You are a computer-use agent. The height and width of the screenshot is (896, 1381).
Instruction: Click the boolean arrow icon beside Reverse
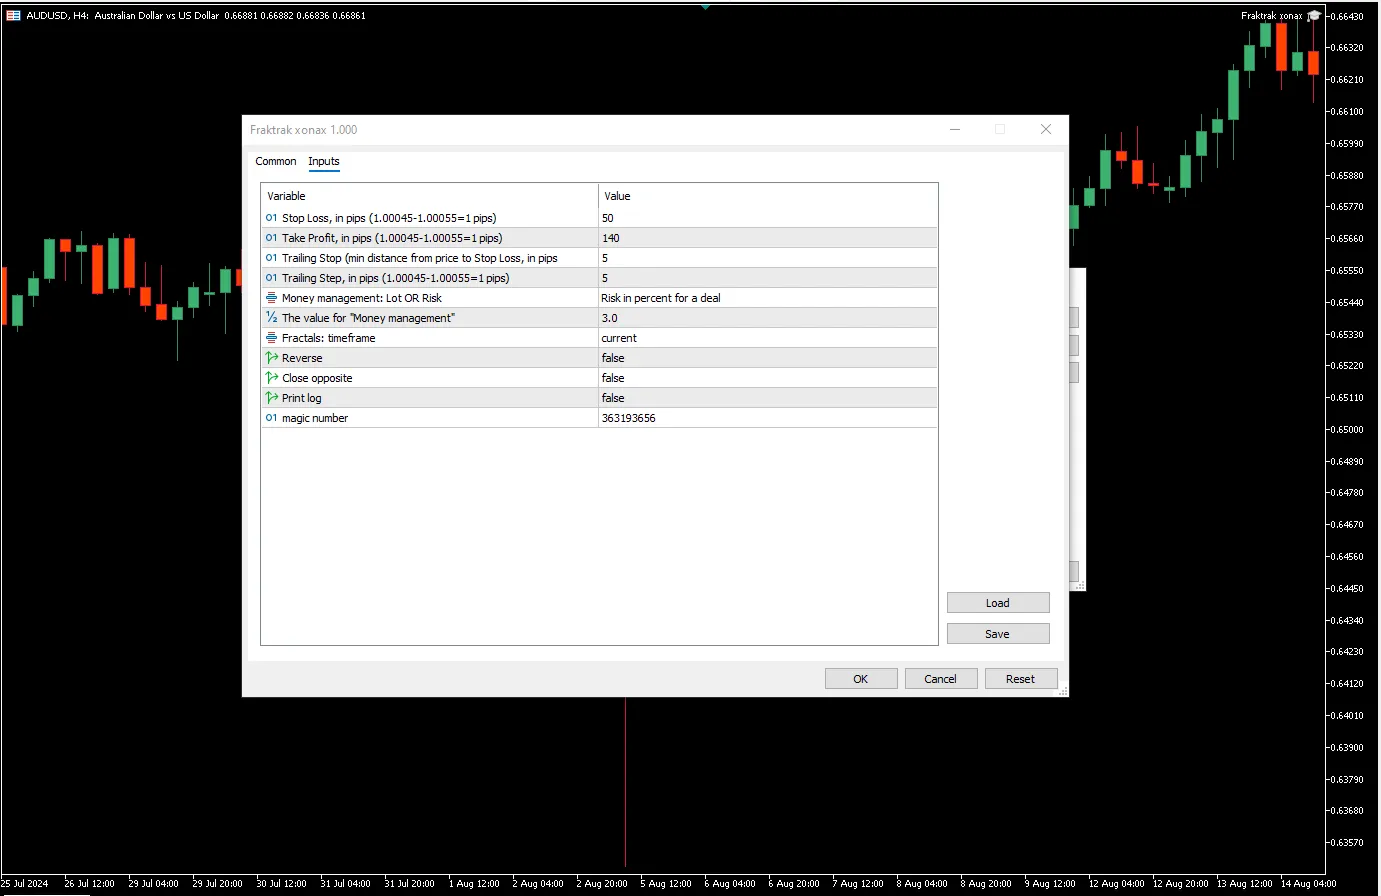point(271,358)
